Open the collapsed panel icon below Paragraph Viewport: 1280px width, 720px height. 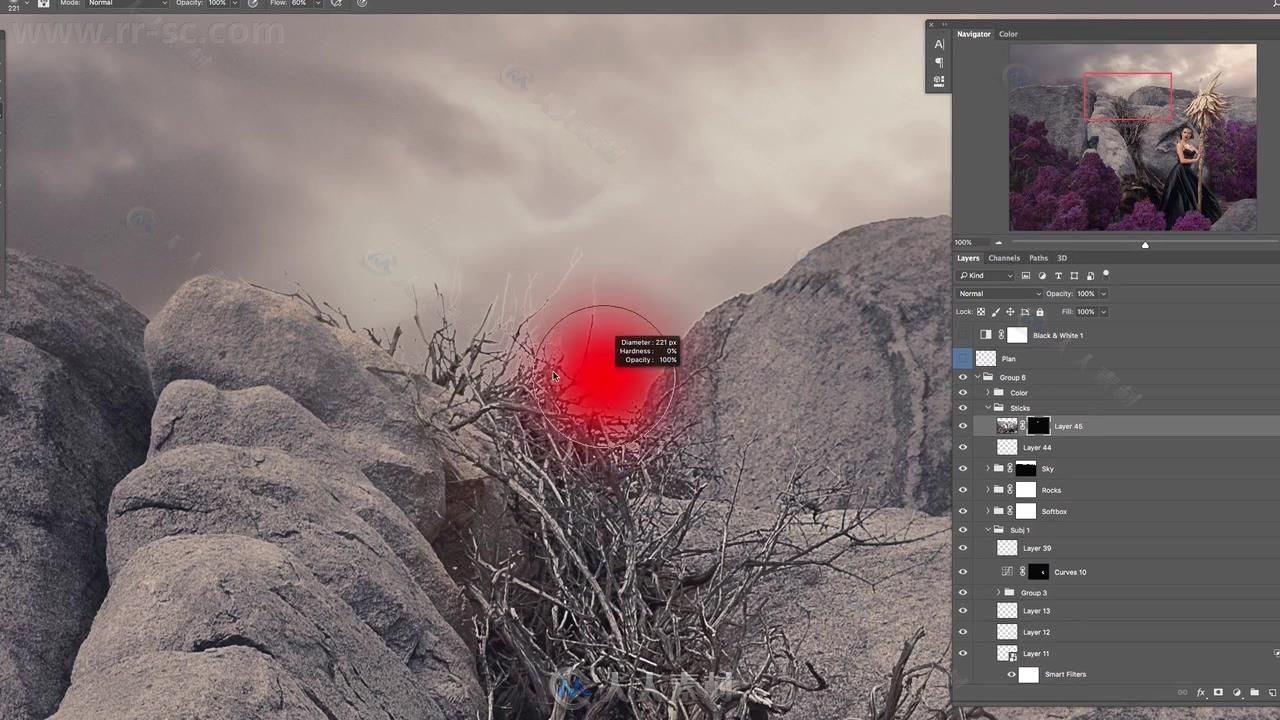coord(939,81)
